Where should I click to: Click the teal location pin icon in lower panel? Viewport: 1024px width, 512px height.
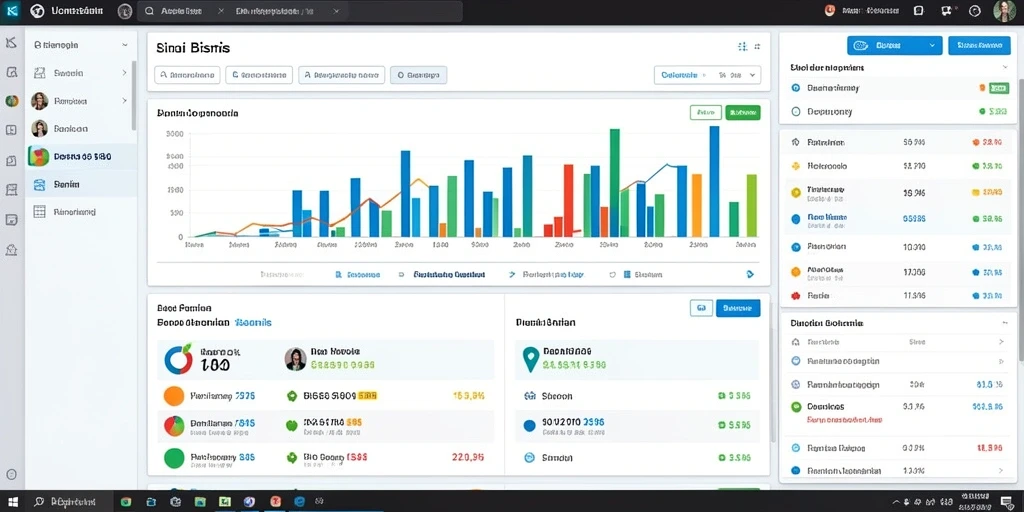pos(530,359)
